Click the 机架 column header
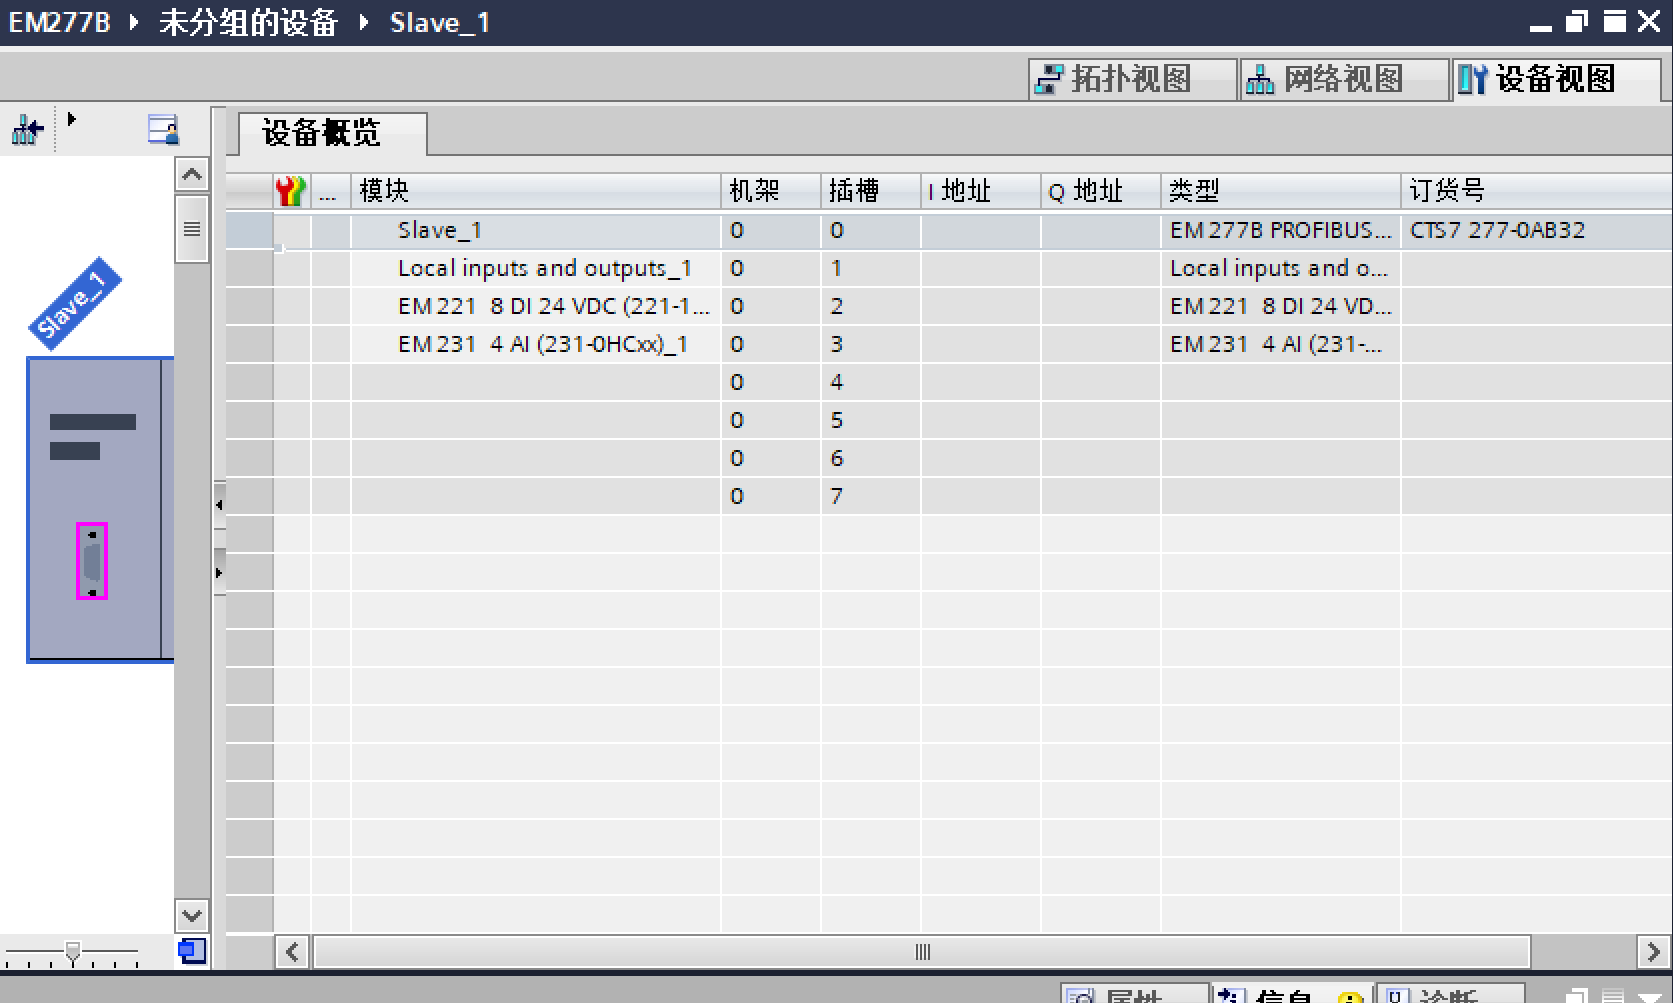Viewport: 1673px width, 1003px height. click(x=770, y=190)
